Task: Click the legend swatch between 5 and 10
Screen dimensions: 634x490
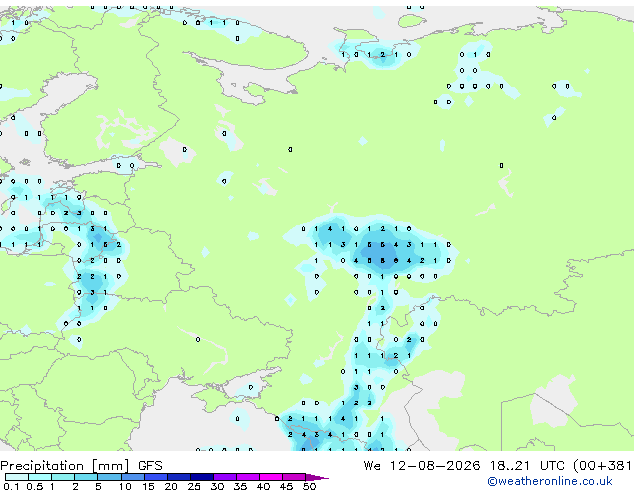Action: coord(109,477)
